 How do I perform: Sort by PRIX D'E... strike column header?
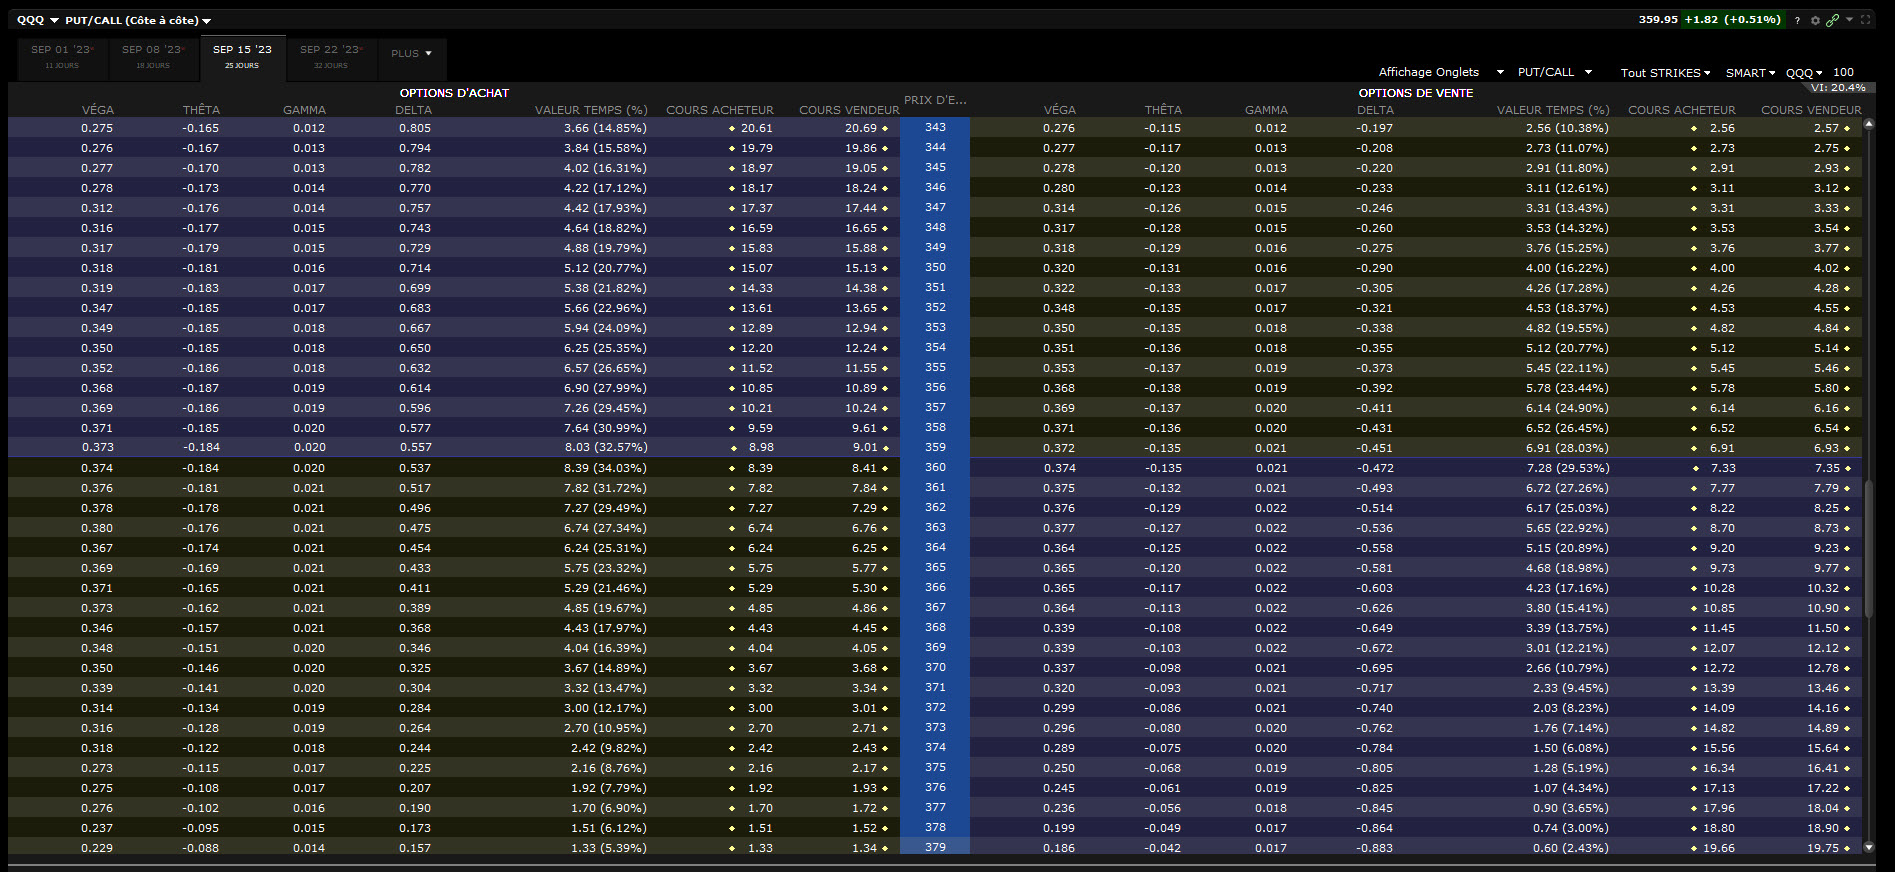[x=935, y=100]
